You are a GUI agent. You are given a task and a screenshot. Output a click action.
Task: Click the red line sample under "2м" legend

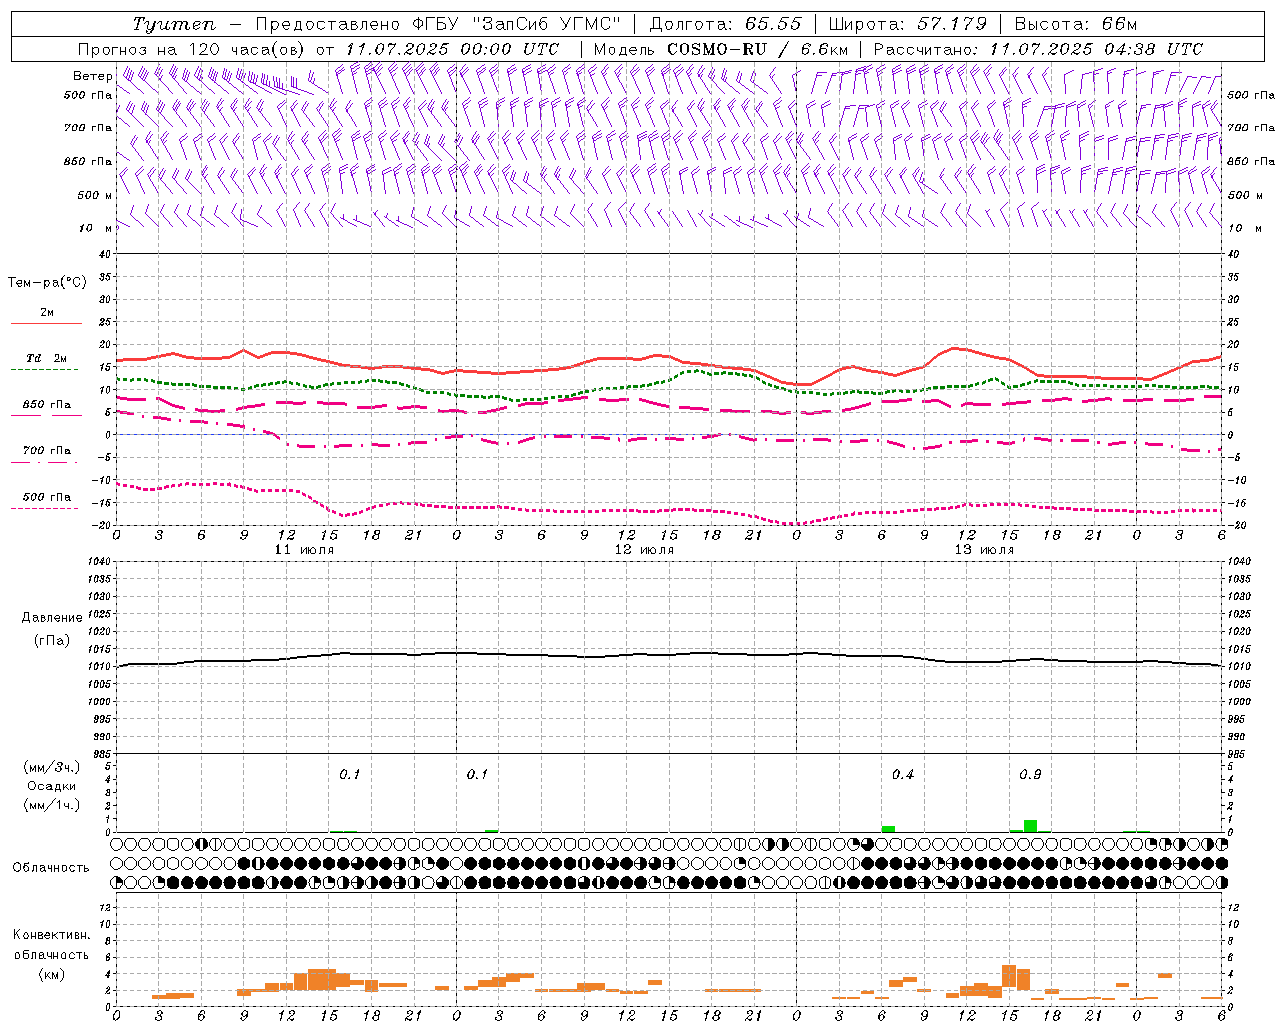point(46,323)
